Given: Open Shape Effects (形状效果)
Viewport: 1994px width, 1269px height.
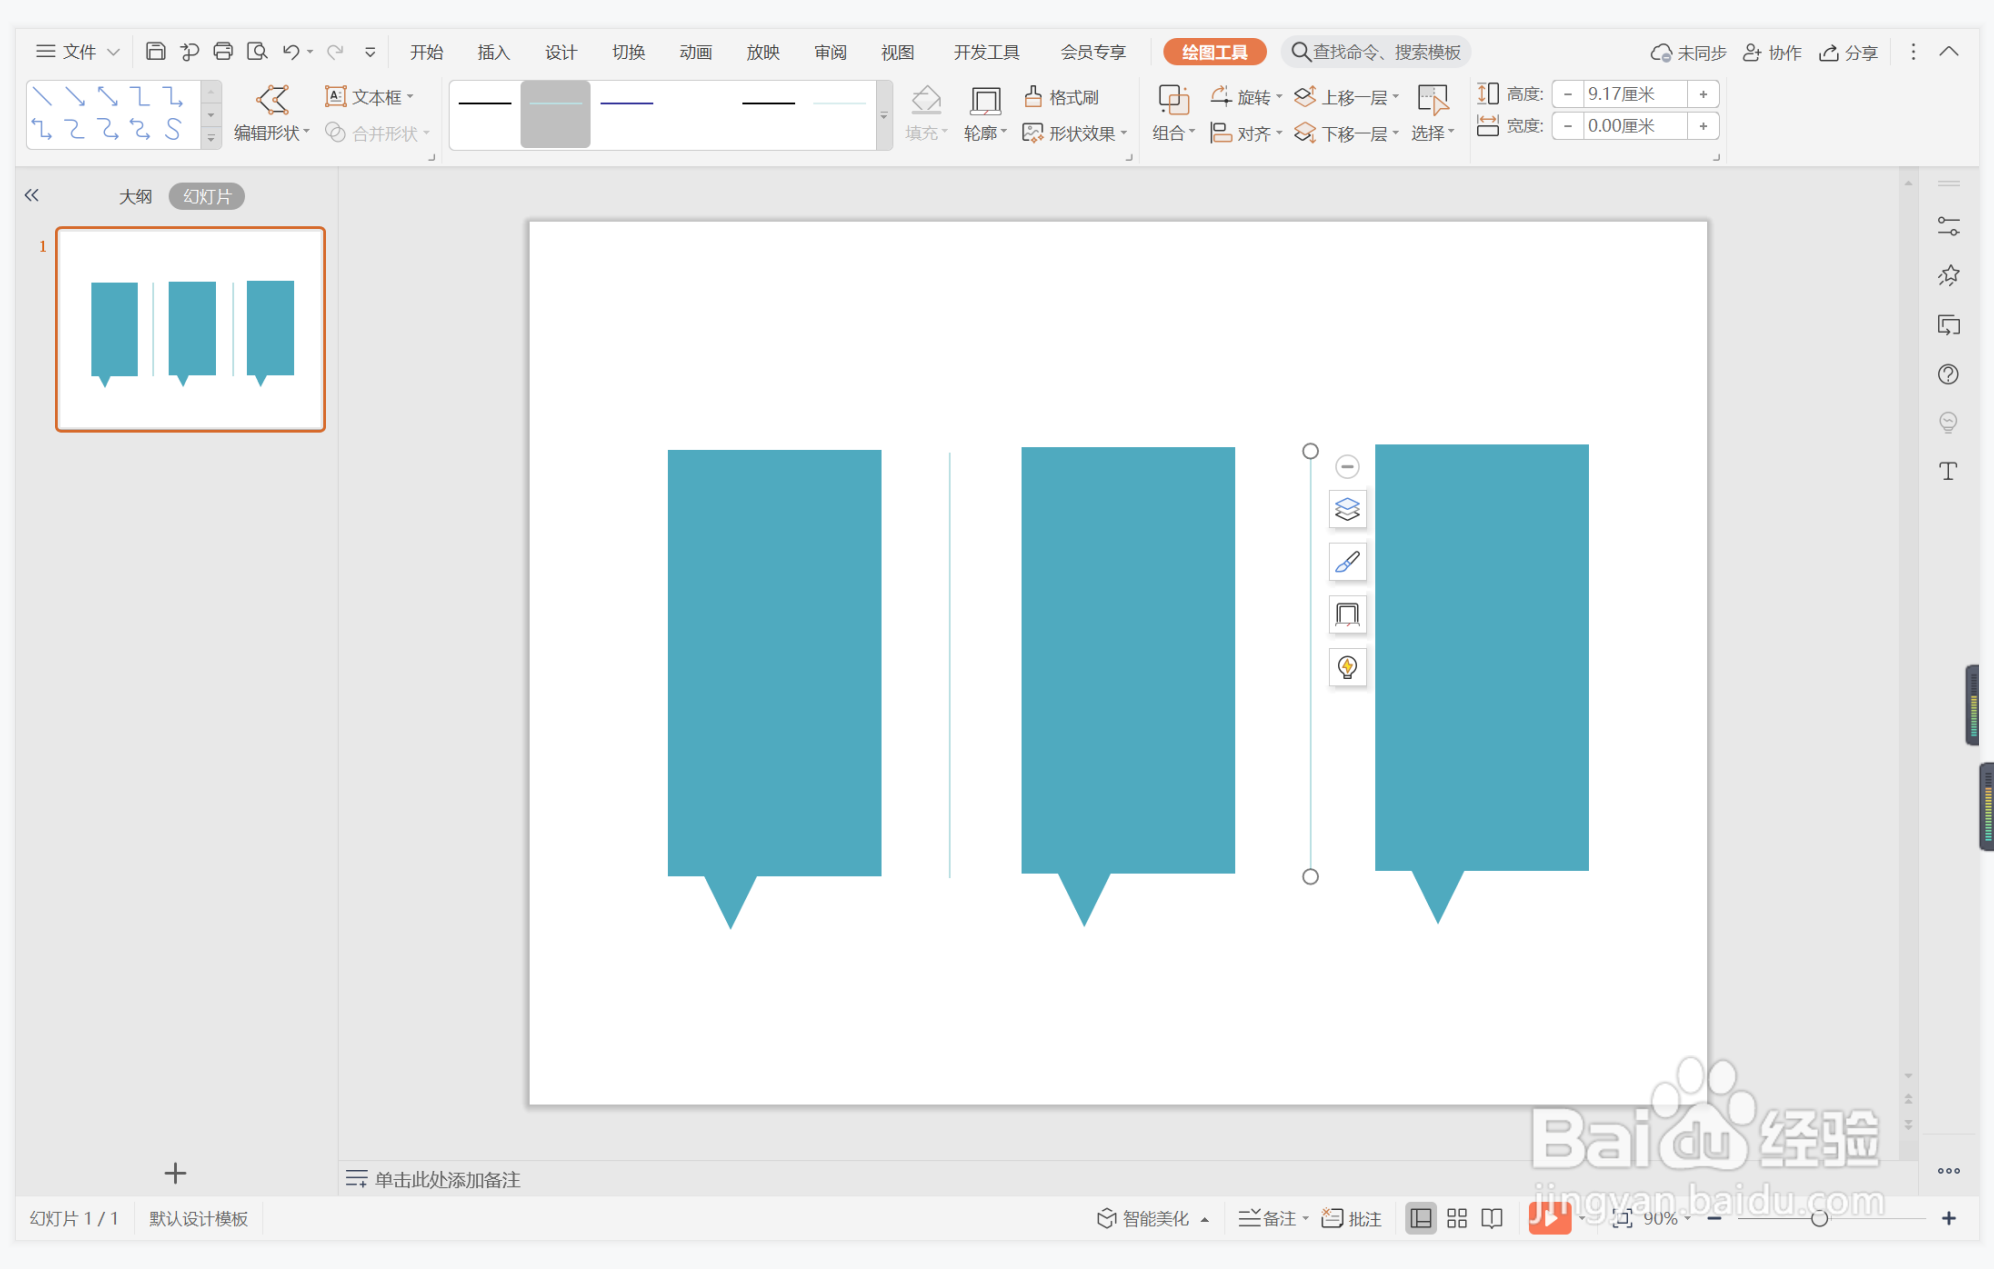Looking at the screenshot, I should click(x=1075, y=133).
